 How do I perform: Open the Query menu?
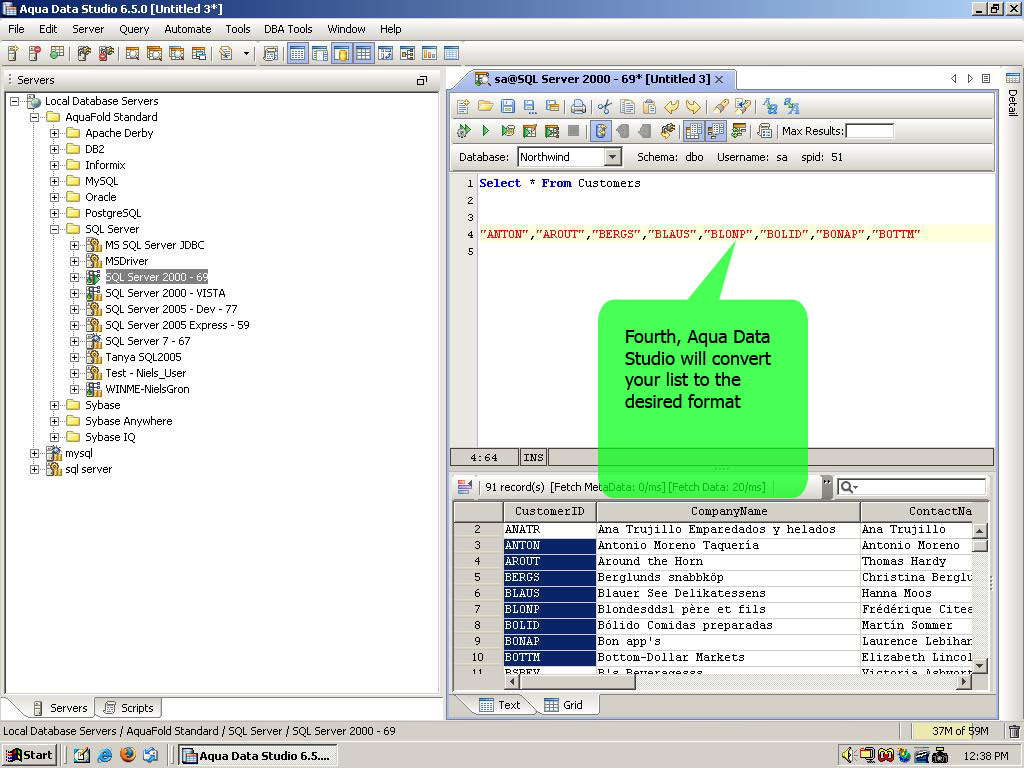point(134,29)
